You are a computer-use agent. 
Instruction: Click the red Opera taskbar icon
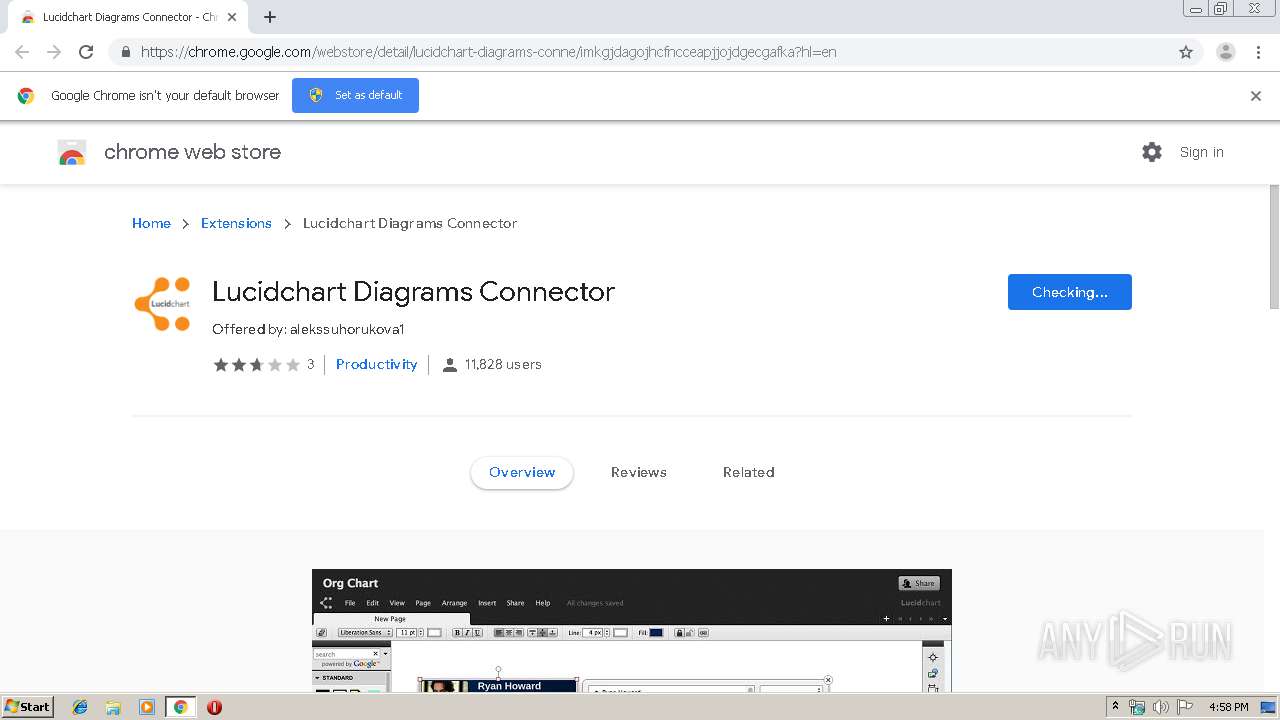[x=214, y=707]
